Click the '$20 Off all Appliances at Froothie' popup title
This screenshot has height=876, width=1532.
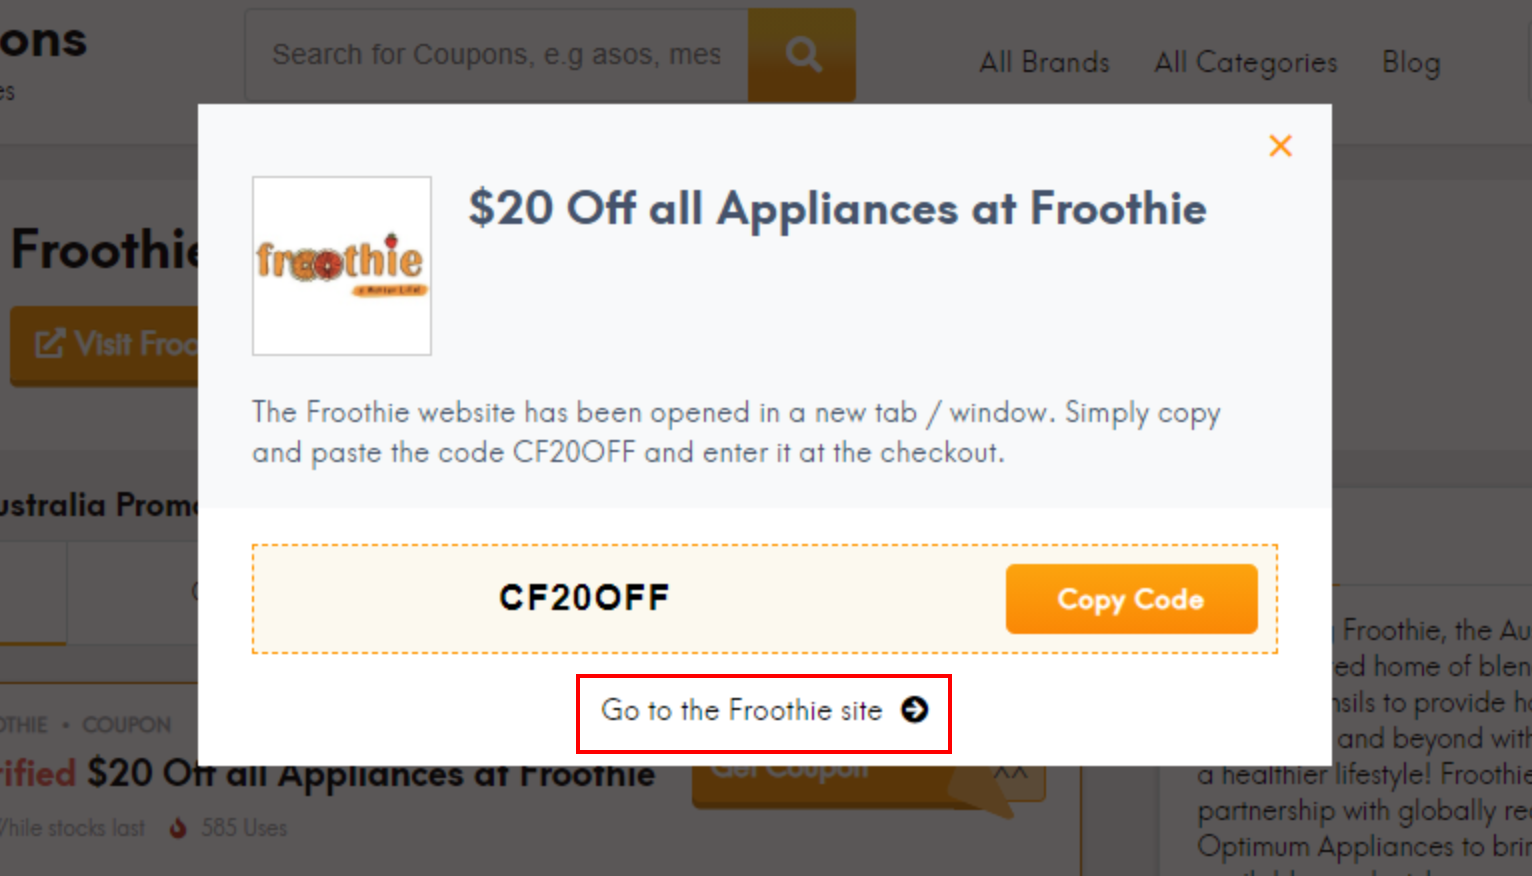pyautogui.click(x=837, y=210)
